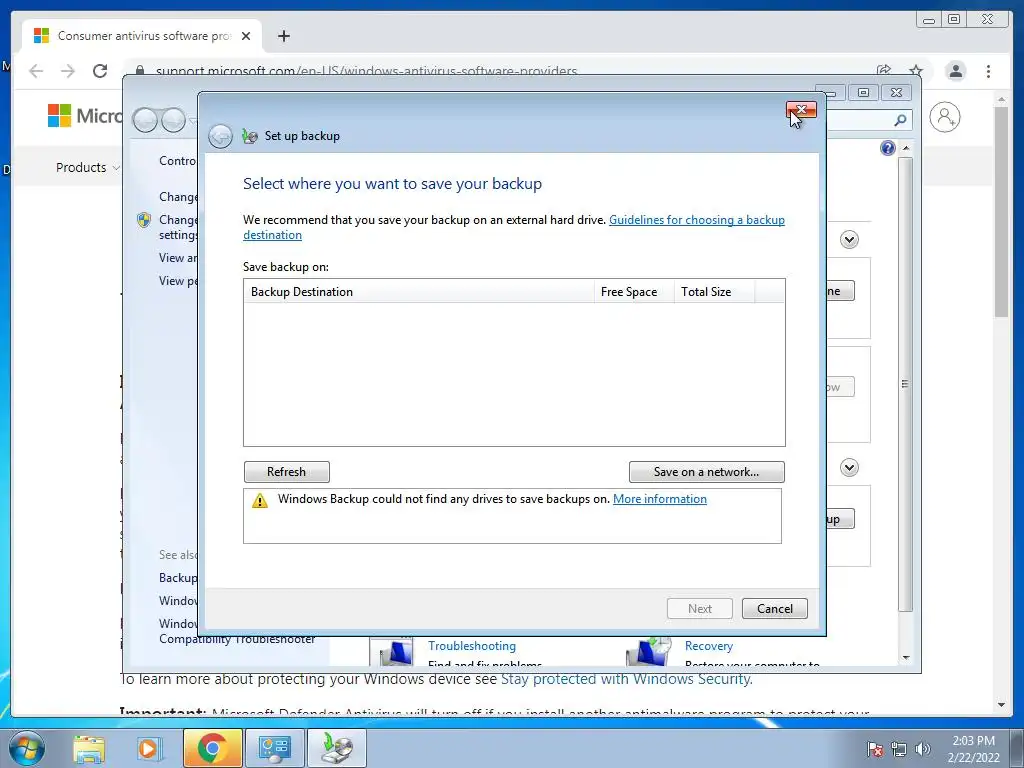The height and width of the screenshot is (768, 1024).
Task: Click the Control Panel taskbar button
Action: (x=274, y=748)
